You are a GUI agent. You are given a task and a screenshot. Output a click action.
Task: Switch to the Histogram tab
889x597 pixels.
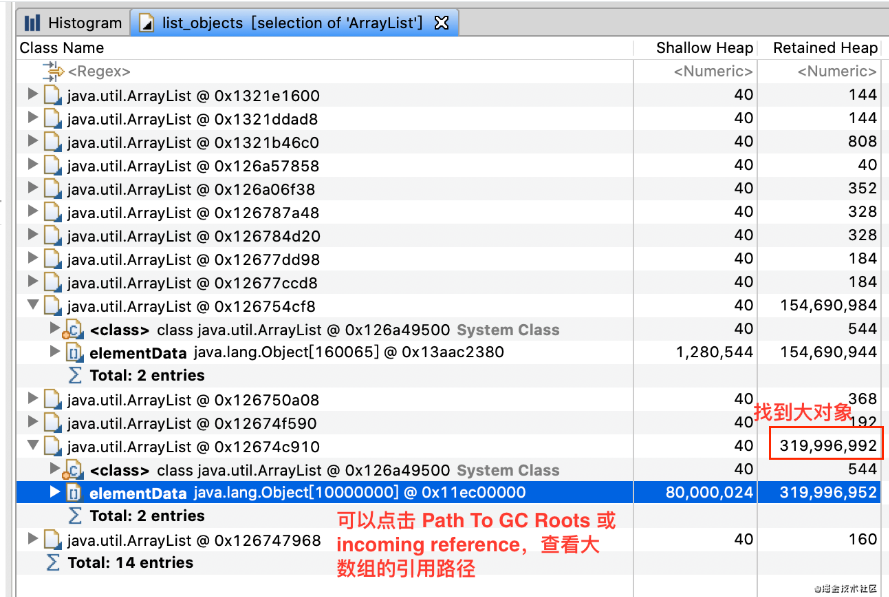84,22
